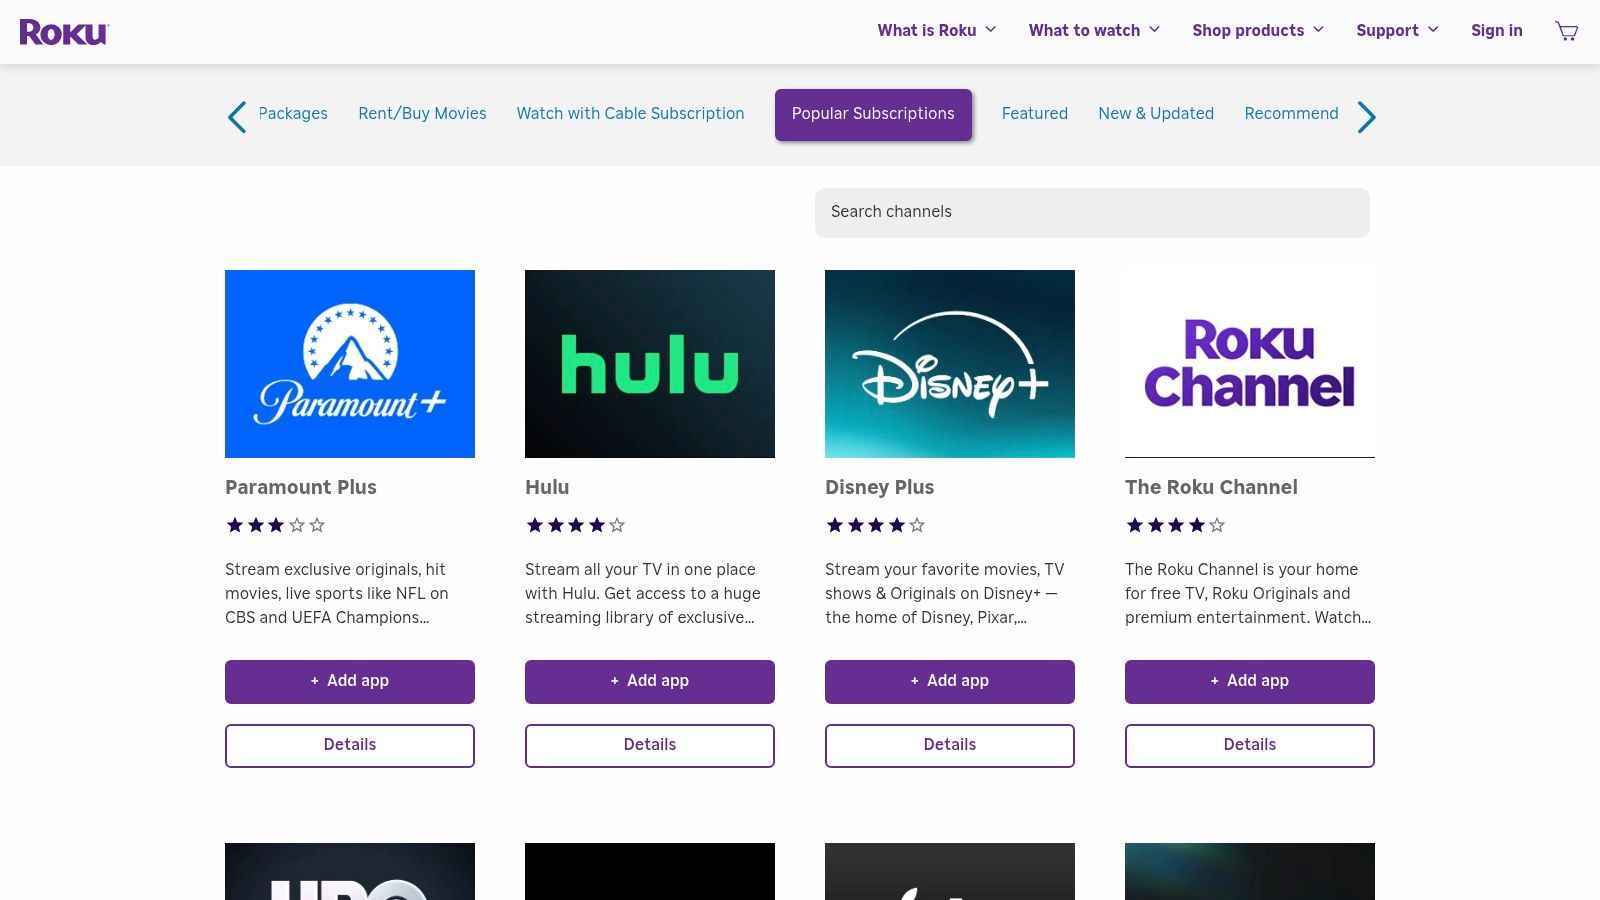This screenshot has width=1600, height=900.
Task: Open the Disney Plus title link
Action: click(x=879, y=487)
